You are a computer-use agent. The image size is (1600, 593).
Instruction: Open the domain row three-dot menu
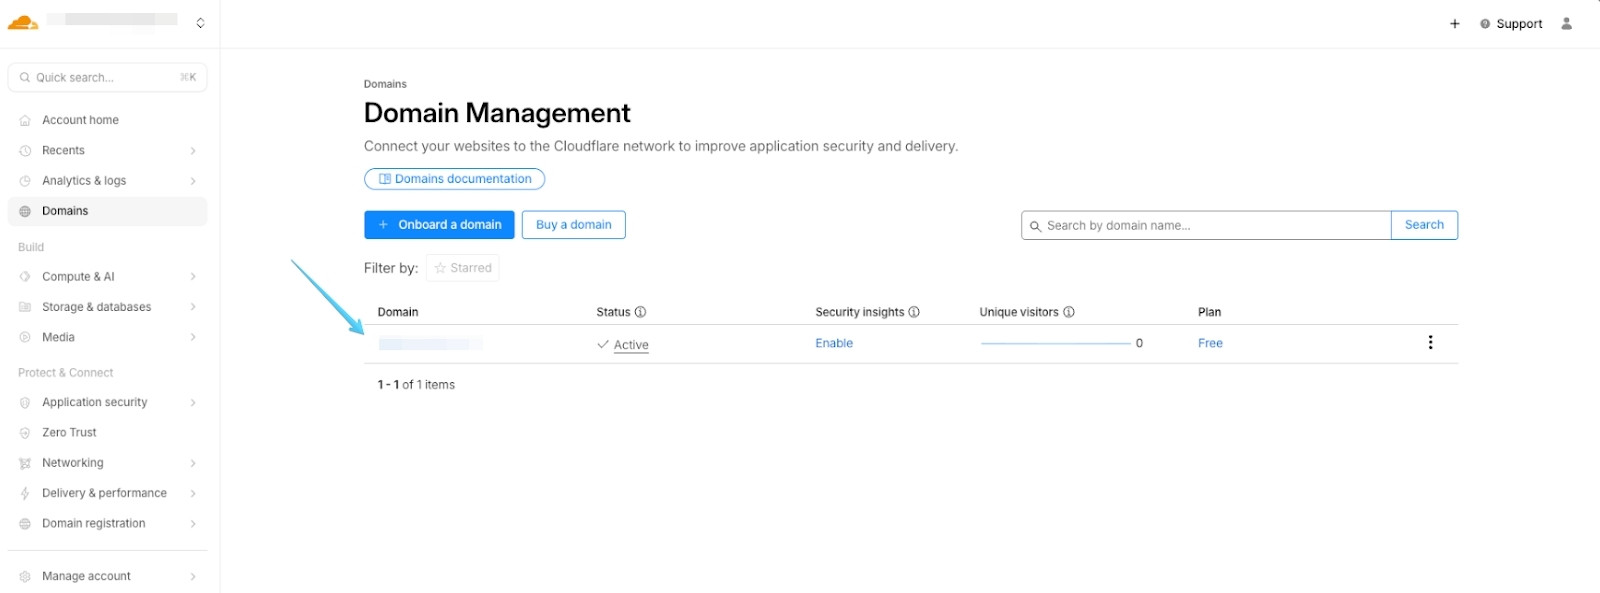1430,343
